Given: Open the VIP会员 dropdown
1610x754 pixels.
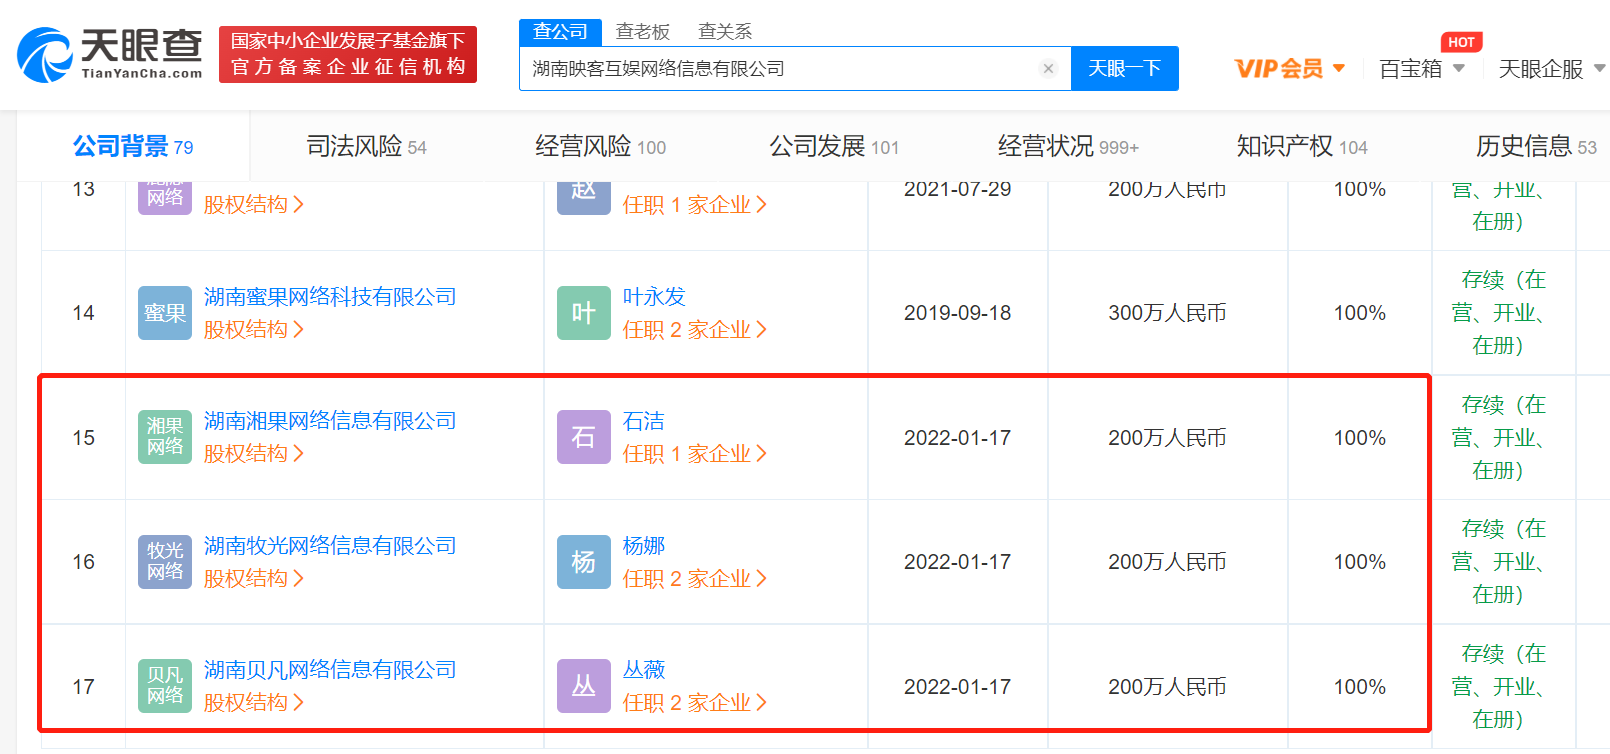Looking at the screenshot, I should pyautogui.click(x=1289, y=69).
